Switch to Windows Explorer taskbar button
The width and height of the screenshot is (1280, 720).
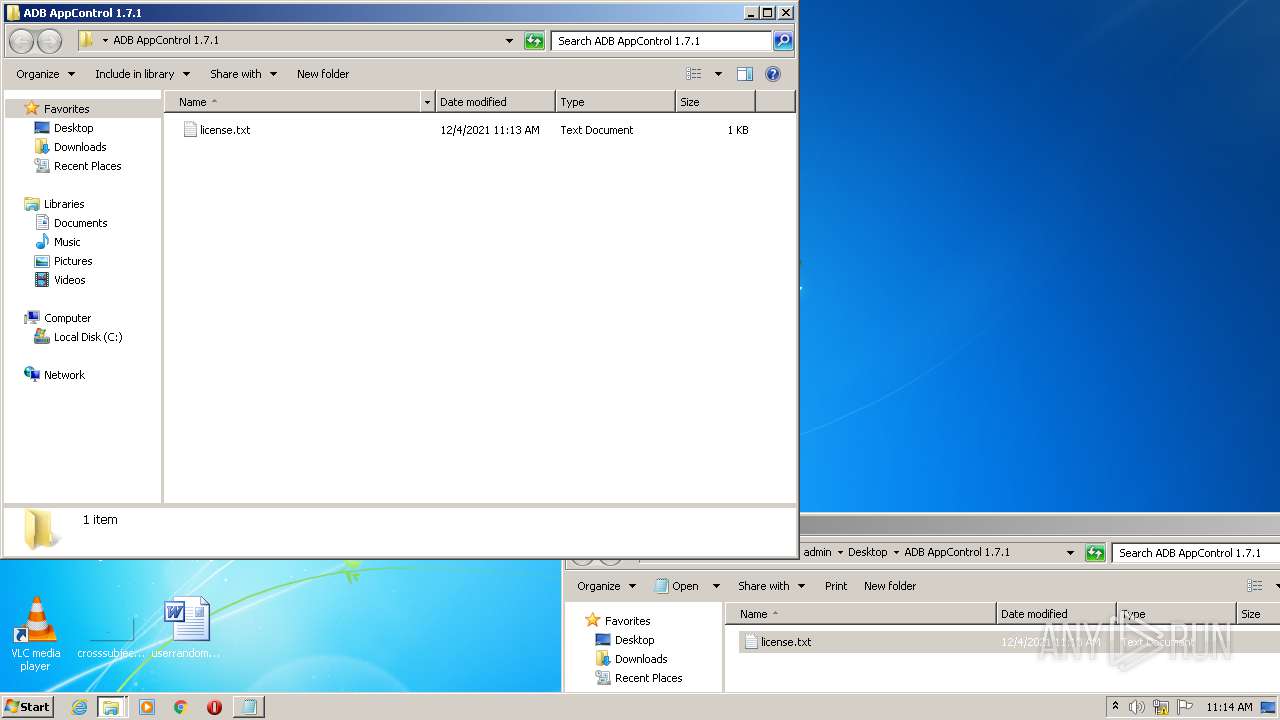[x=111, y=707]
